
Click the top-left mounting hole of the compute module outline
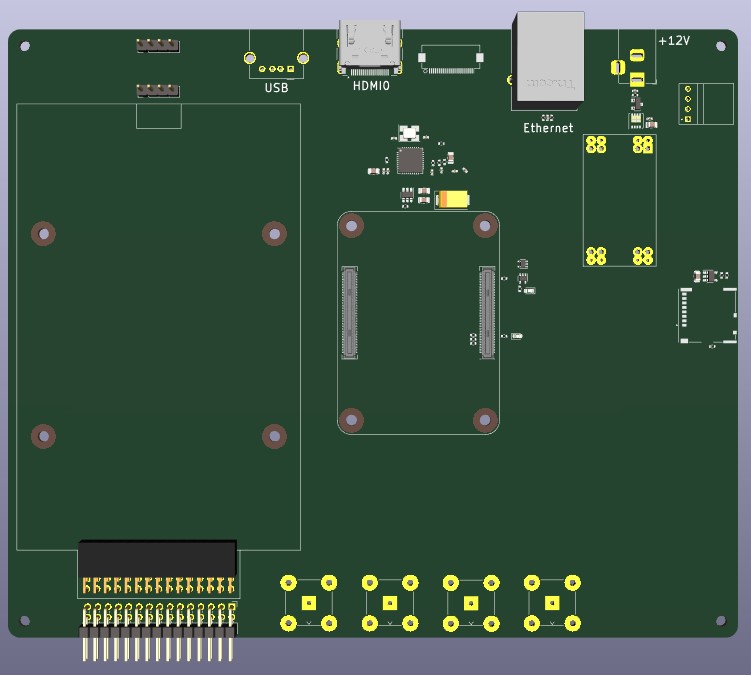coord(352,225)
